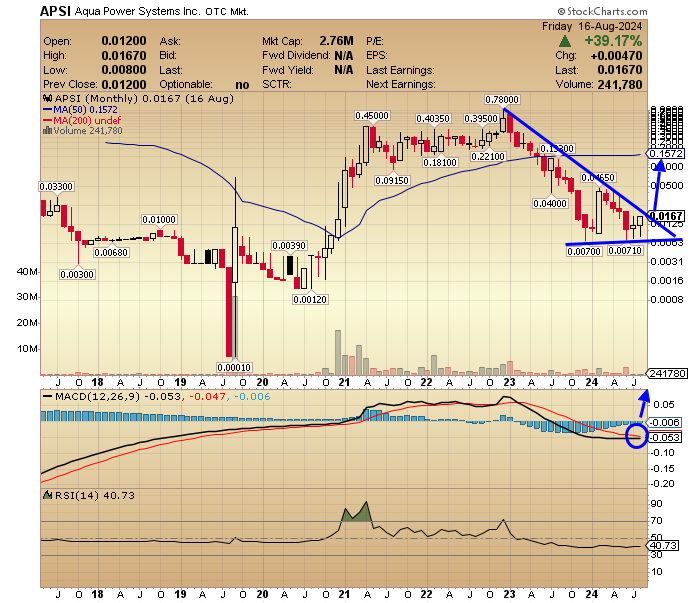Click the RSI(14) legend icon
Viewport: 700px width, 603px height.
point(47,495)
